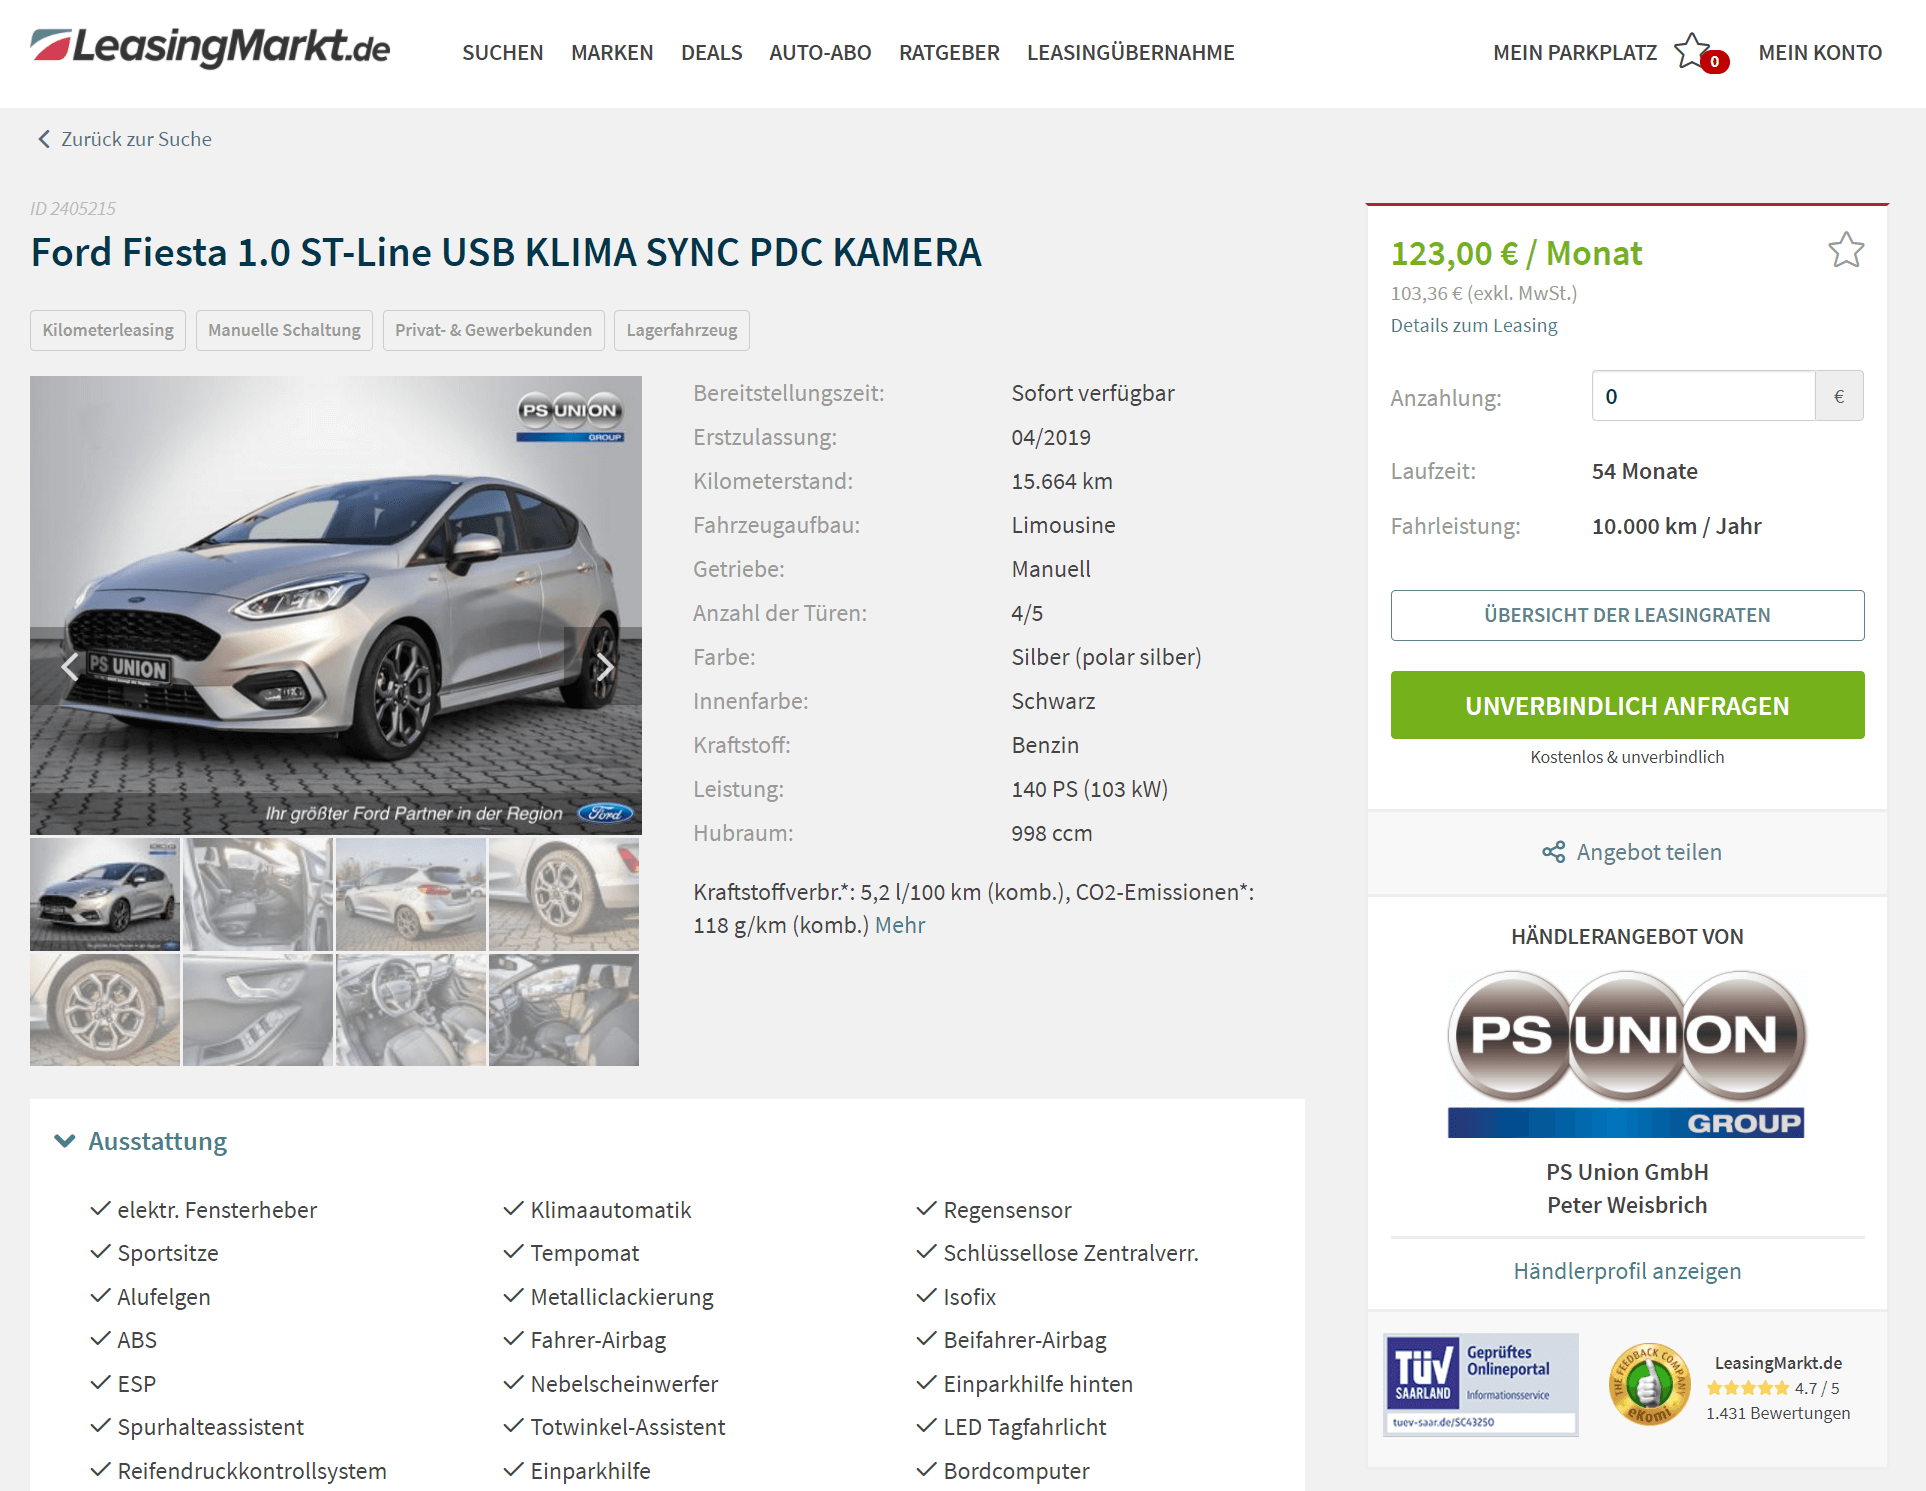
Task: Open Details zum Leasing link
Action: (1473, 326)
